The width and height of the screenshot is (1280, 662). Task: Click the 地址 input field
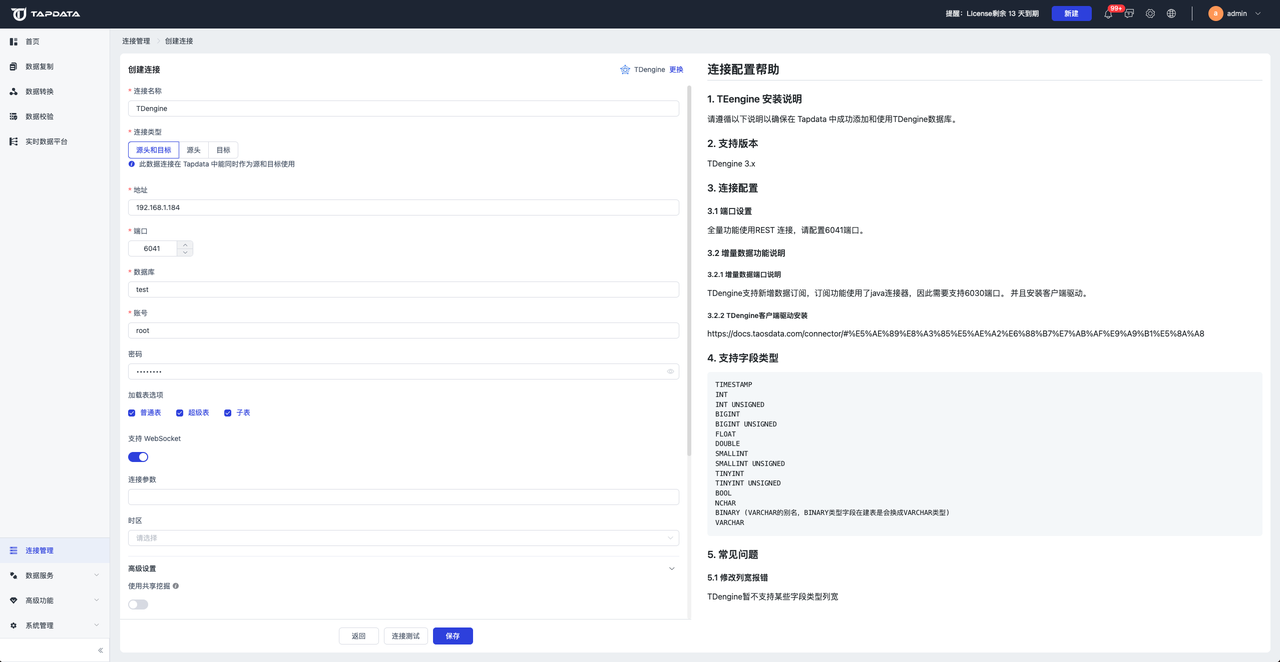403,207
